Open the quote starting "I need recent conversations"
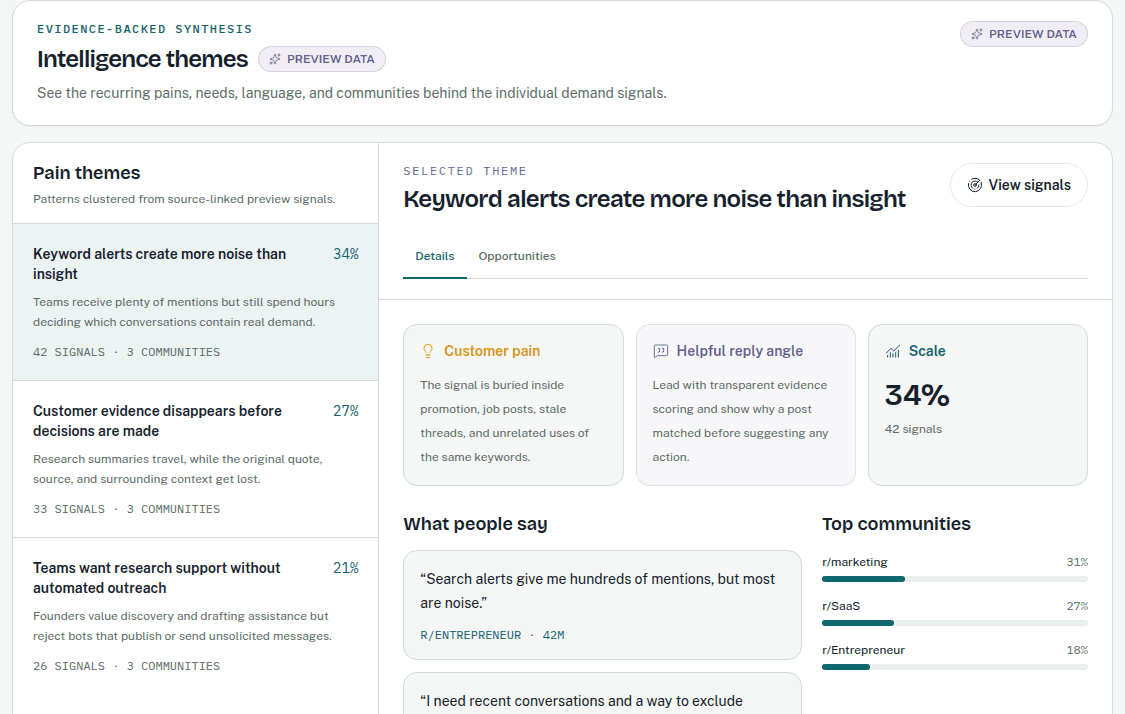The height and width of the screenshot is (714, 1125). (602, 693)
